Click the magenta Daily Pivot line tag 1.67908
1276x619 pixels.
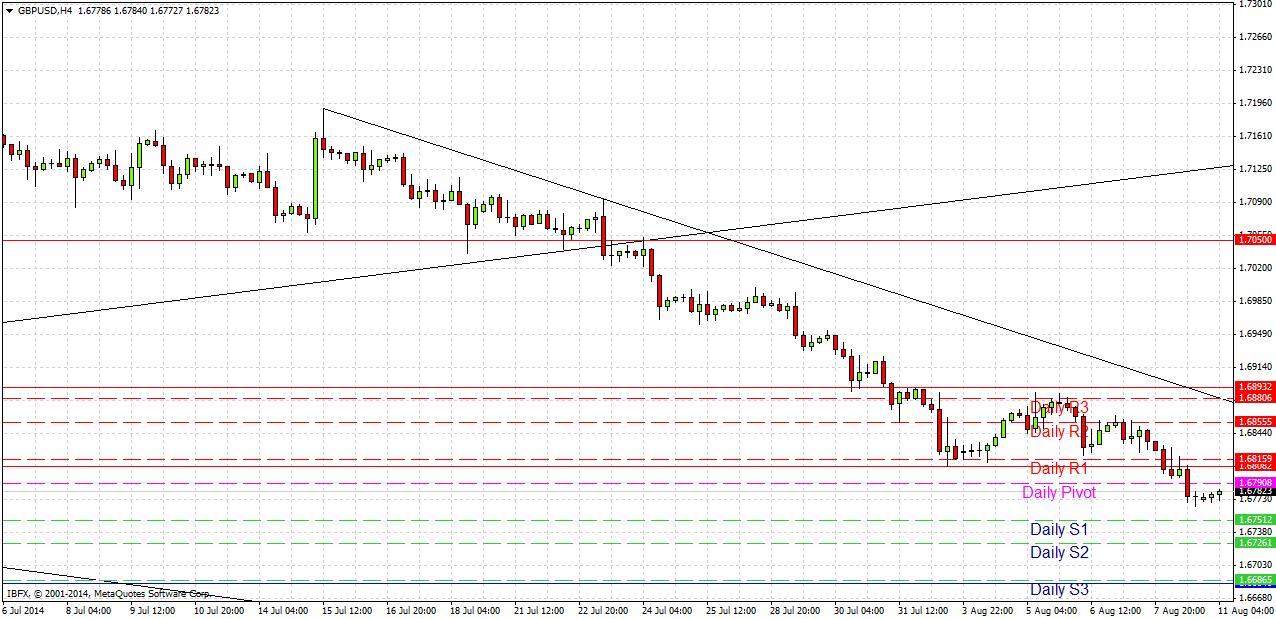click(x=1252, y=481)
